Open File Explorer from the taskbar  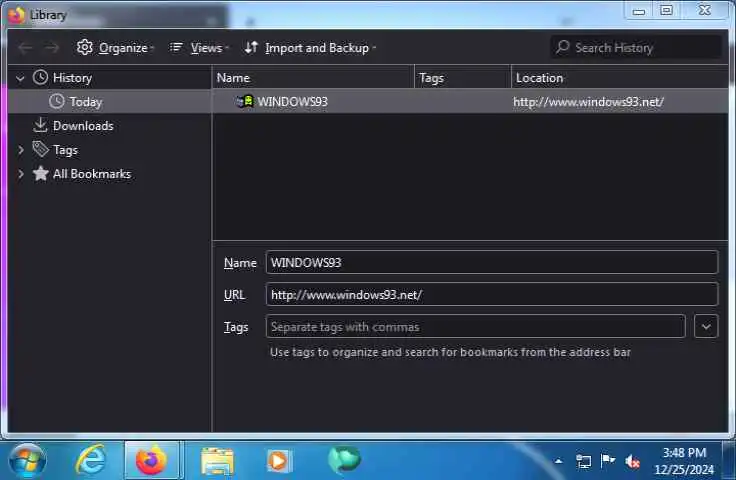217,461
